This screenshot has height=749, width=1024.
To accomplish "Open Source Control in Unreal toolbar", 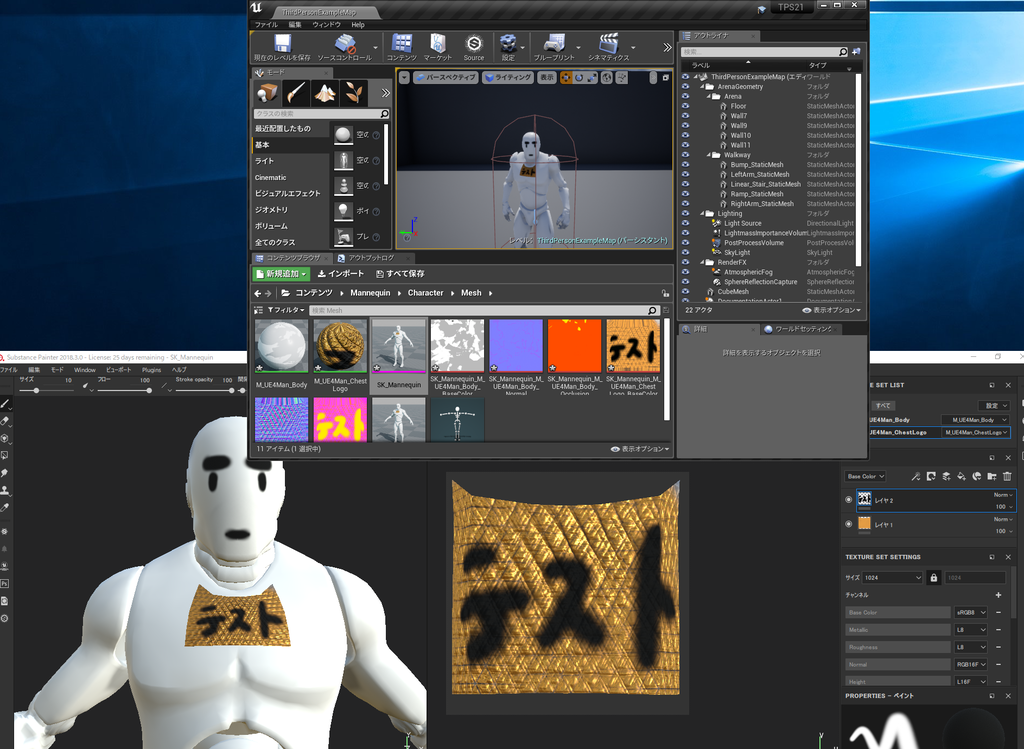I will [344, 48].
